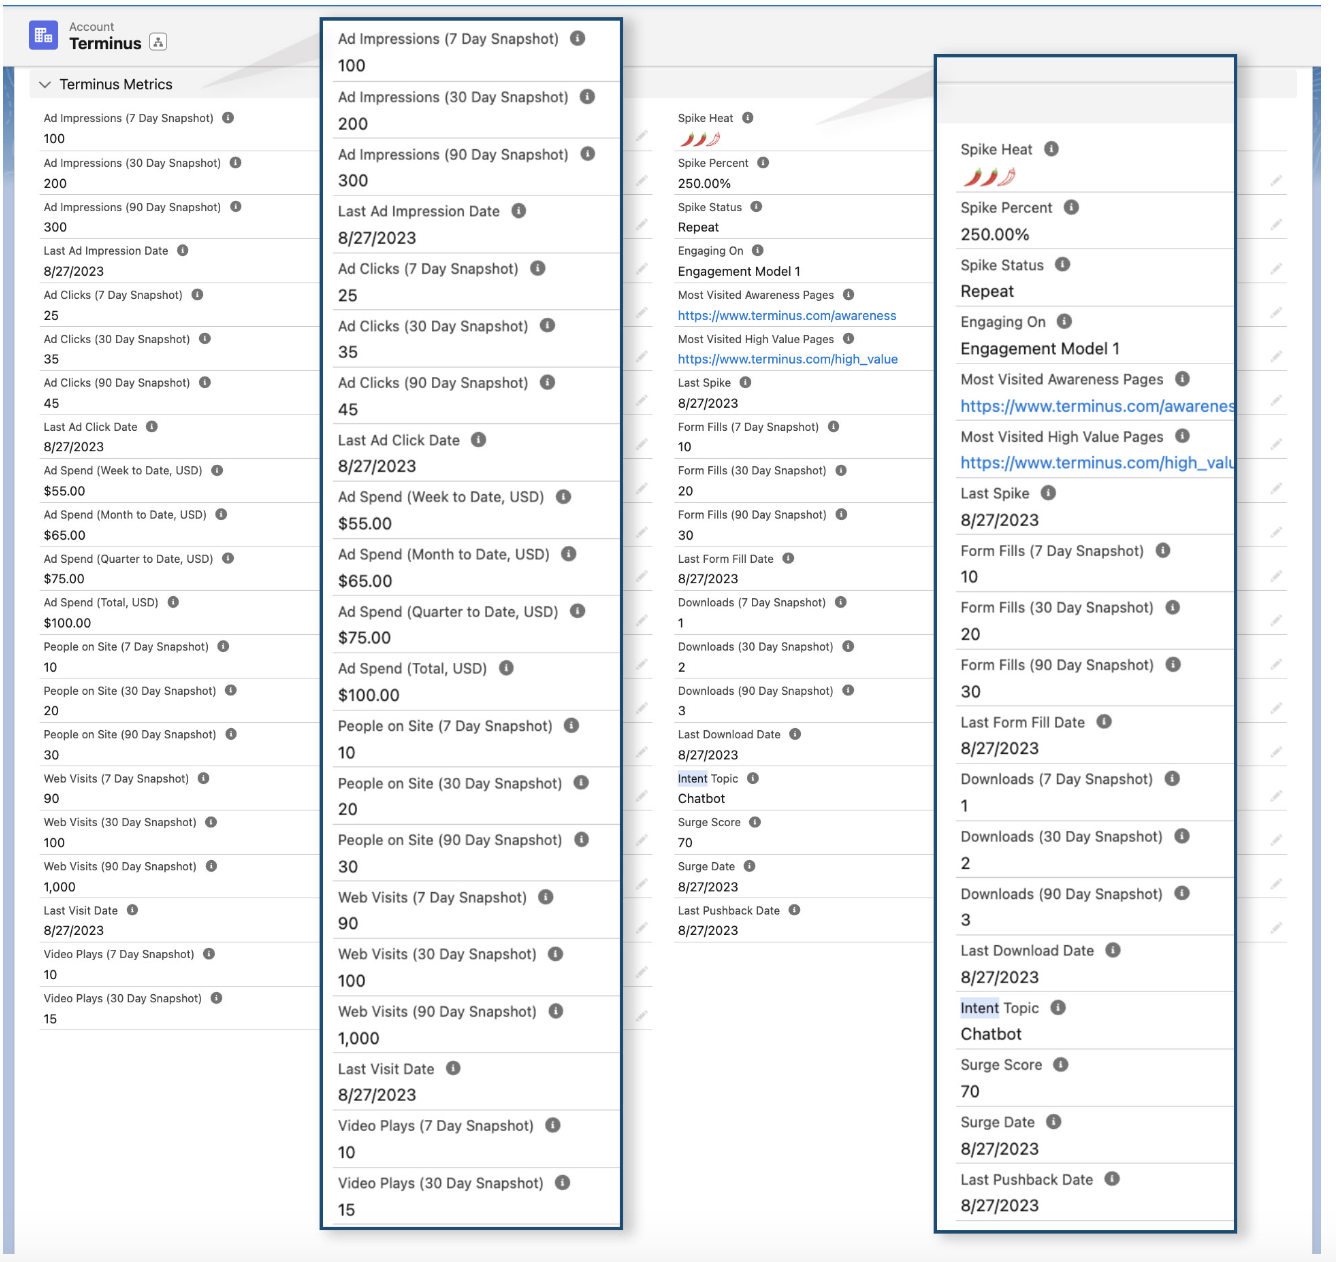Select small-print 'Repeat' Spike Status value
Viewport: 1336px width, 1262px height.
(x=698, y=227)
